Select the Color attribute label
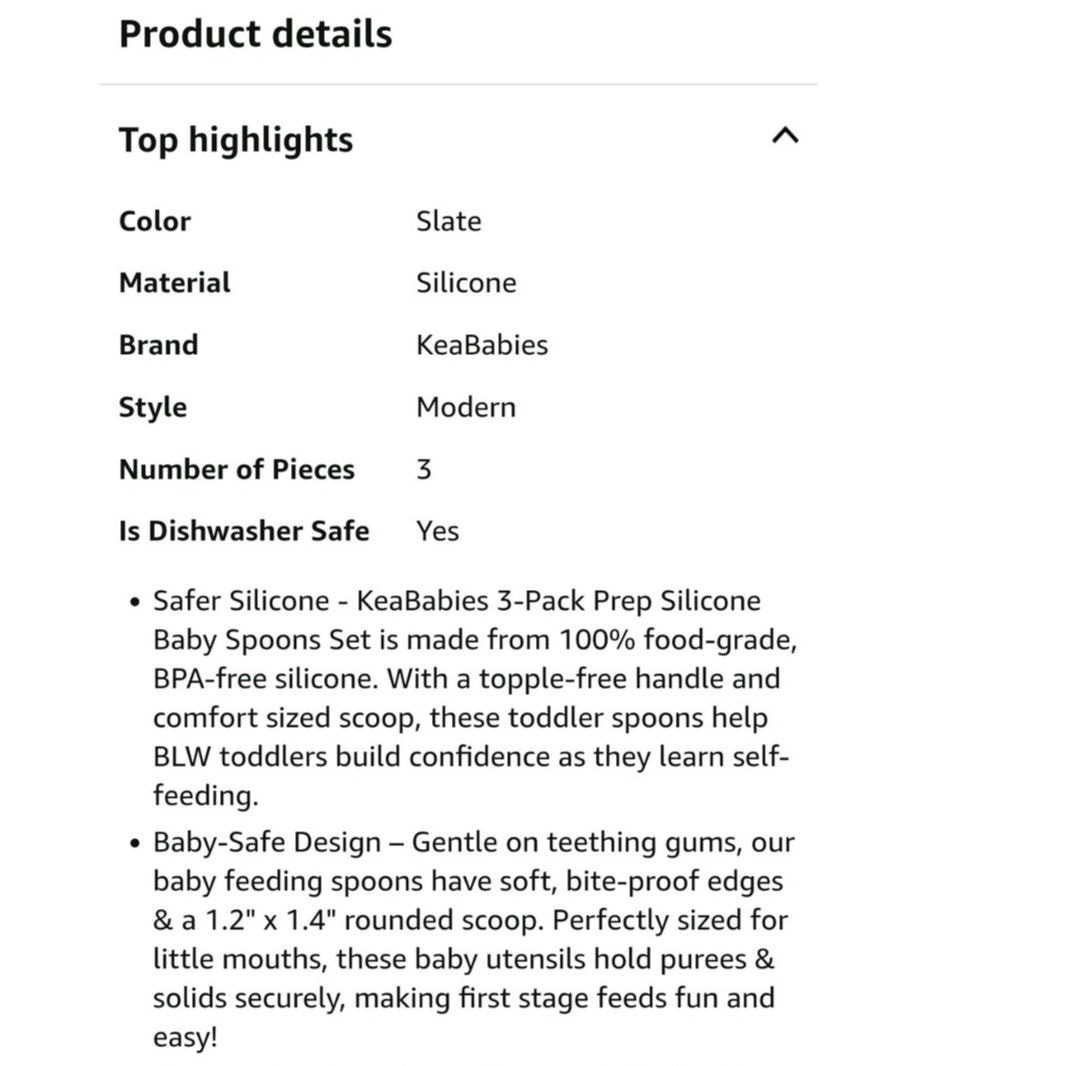 pyautogui.click(x=154, y=221)
